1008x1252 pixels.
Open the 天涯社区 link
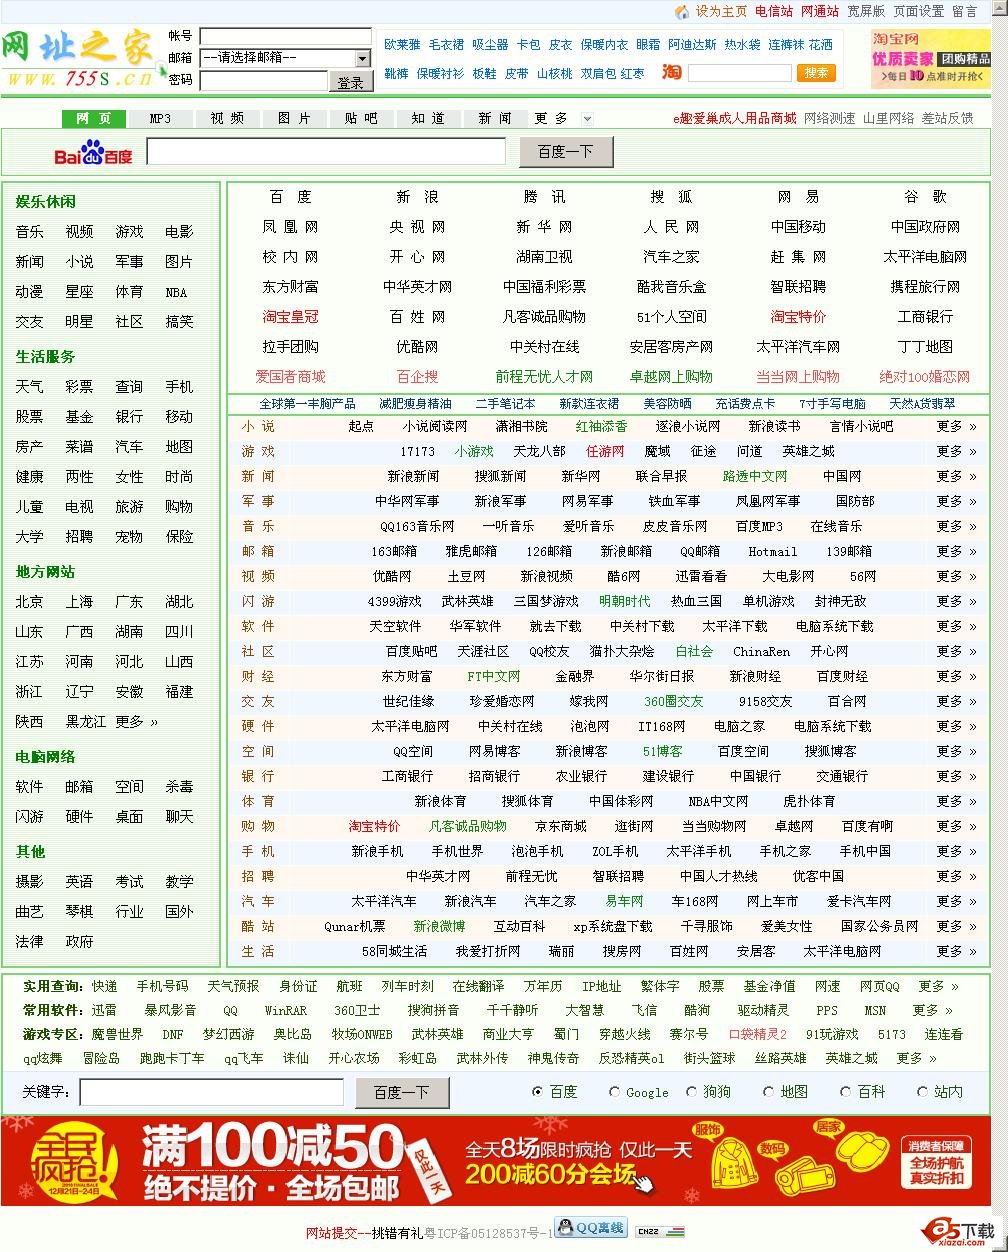(484, 651)
